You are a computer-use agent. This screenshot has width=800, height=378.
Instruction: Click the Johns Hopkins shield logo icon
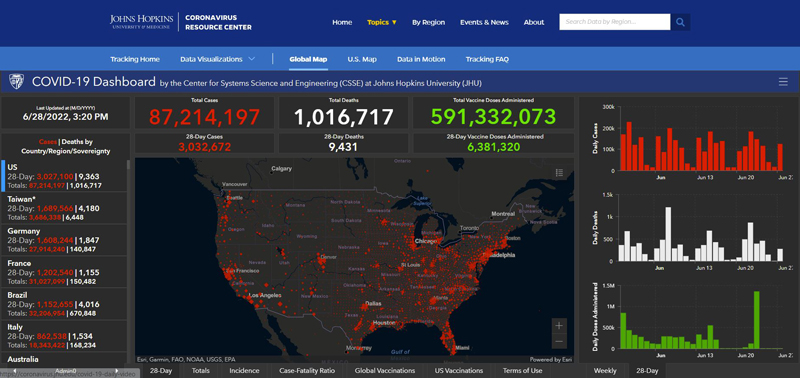click(16, 82)
